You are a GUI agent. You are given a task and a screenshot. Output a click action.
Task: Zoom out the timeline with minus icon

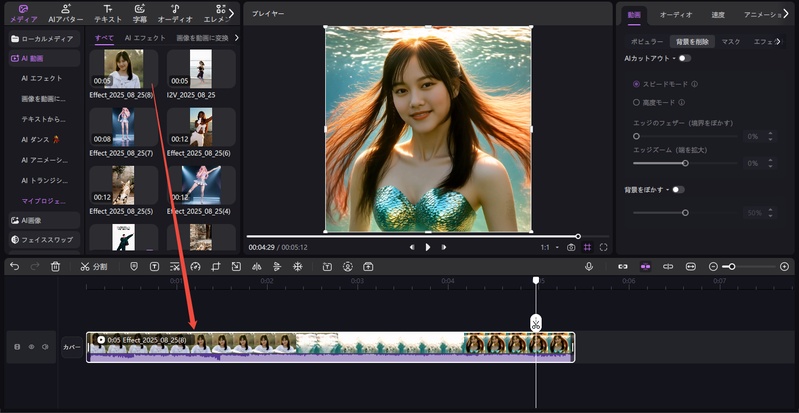(x=713, y=266)
